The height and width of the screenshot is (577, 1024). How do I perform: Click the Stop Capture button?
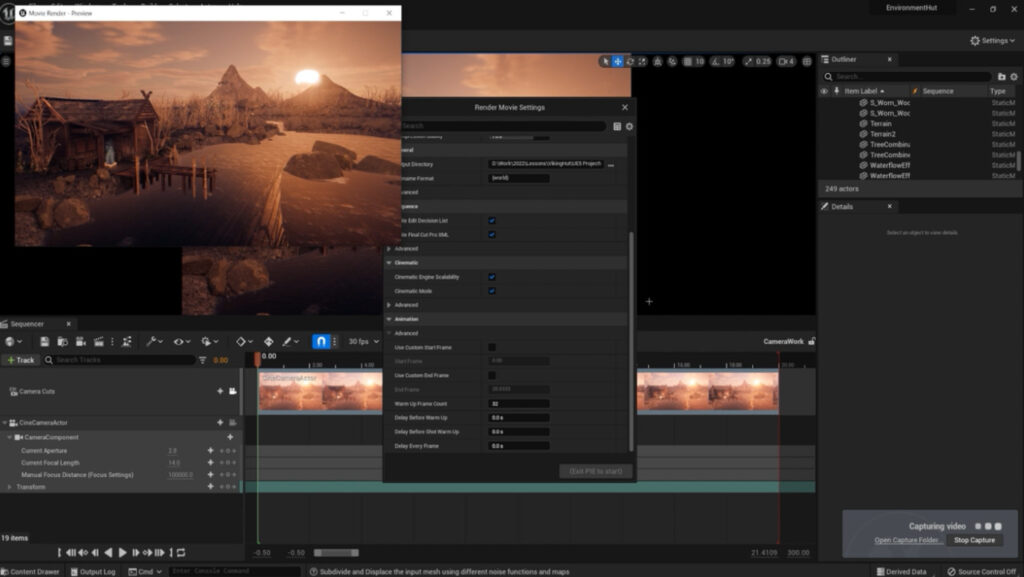click(x=974, y=540)
